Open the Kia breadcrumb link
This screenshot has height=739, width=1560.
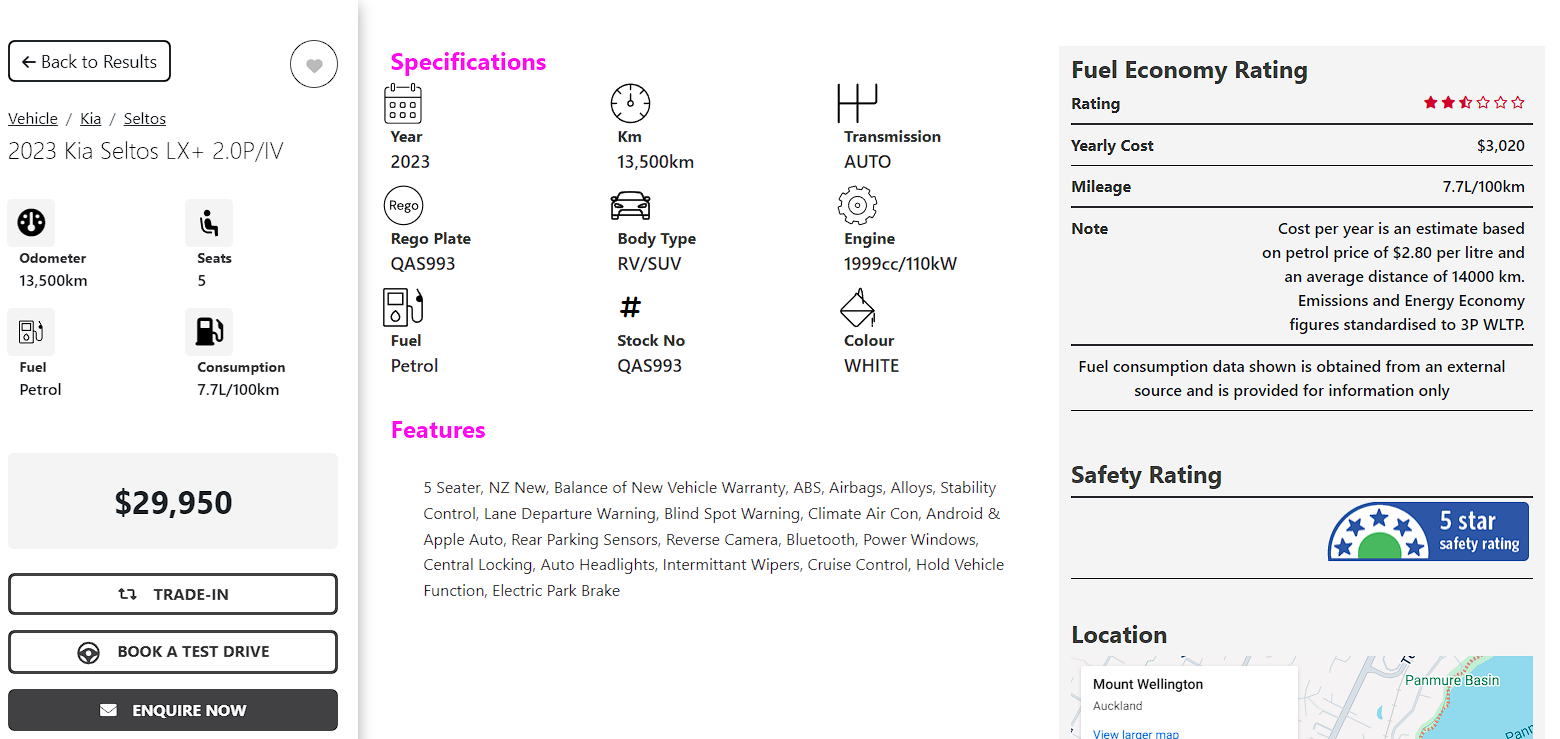(91, 118)
